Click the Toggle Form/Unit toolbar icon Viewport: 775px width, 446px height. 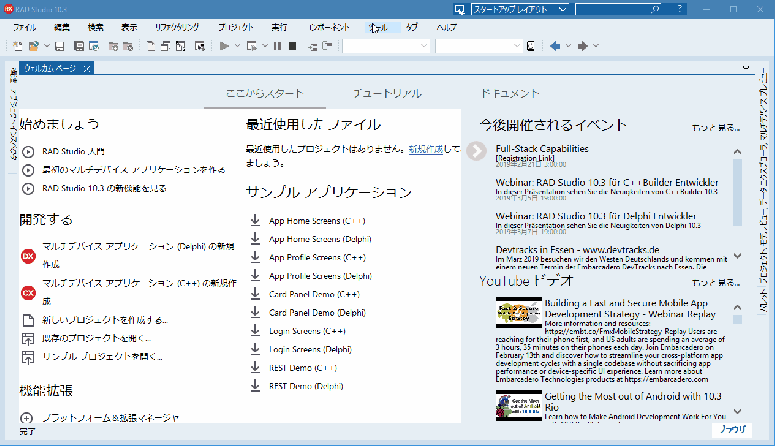(x=180, y=46)
